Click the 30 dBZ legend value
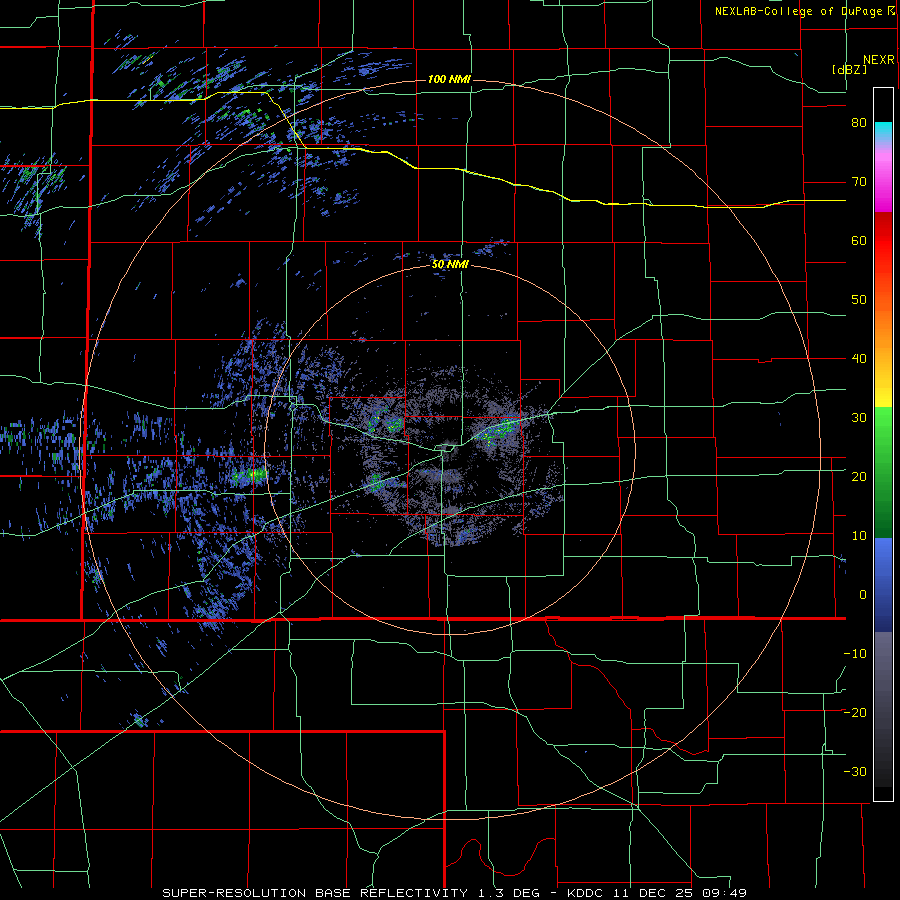Viewport: 900px width, 900px height. (x=859, y=418)
